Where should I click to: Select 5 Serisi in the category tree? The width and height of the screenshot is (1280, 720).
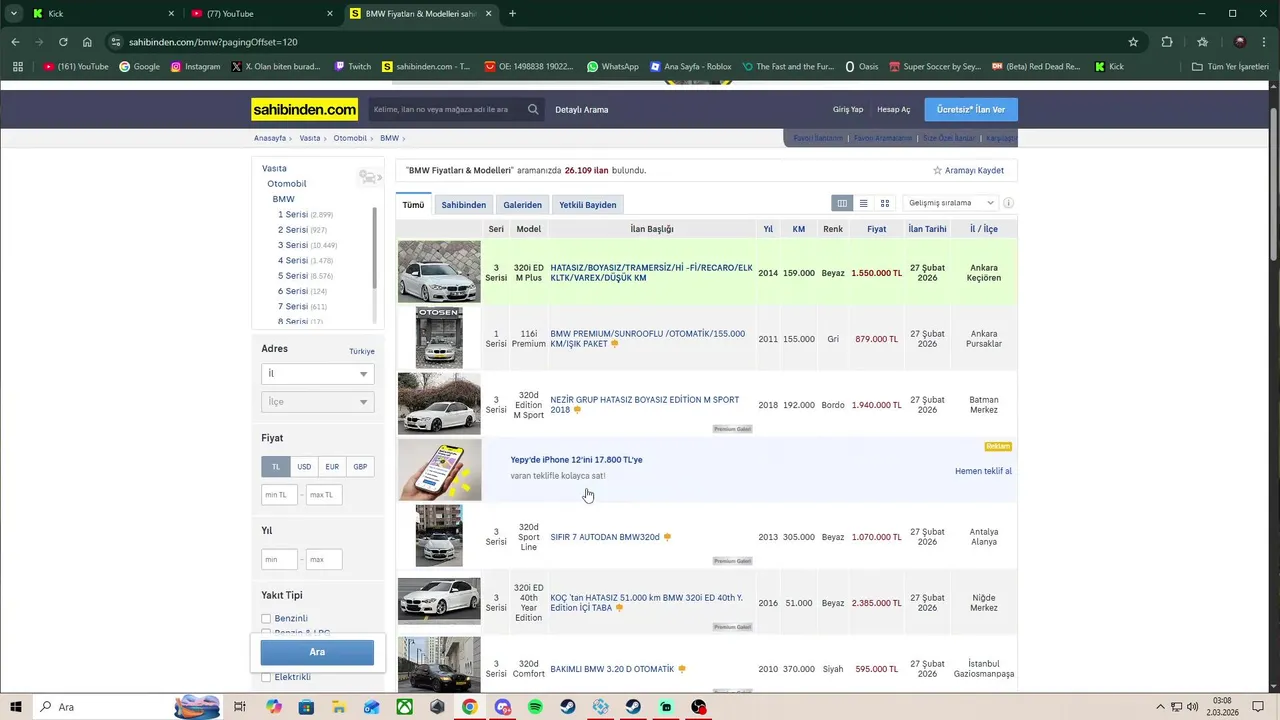coord(293,276)
